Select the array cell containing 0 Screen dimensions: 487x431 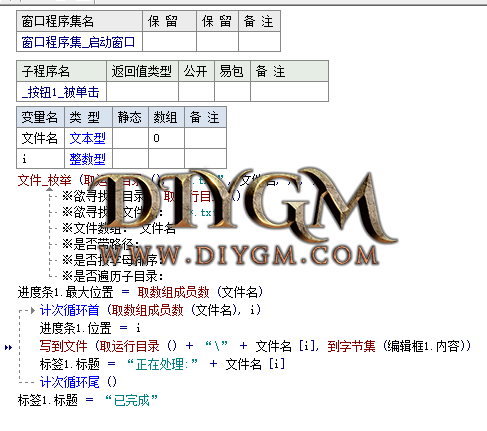point(166,138)
